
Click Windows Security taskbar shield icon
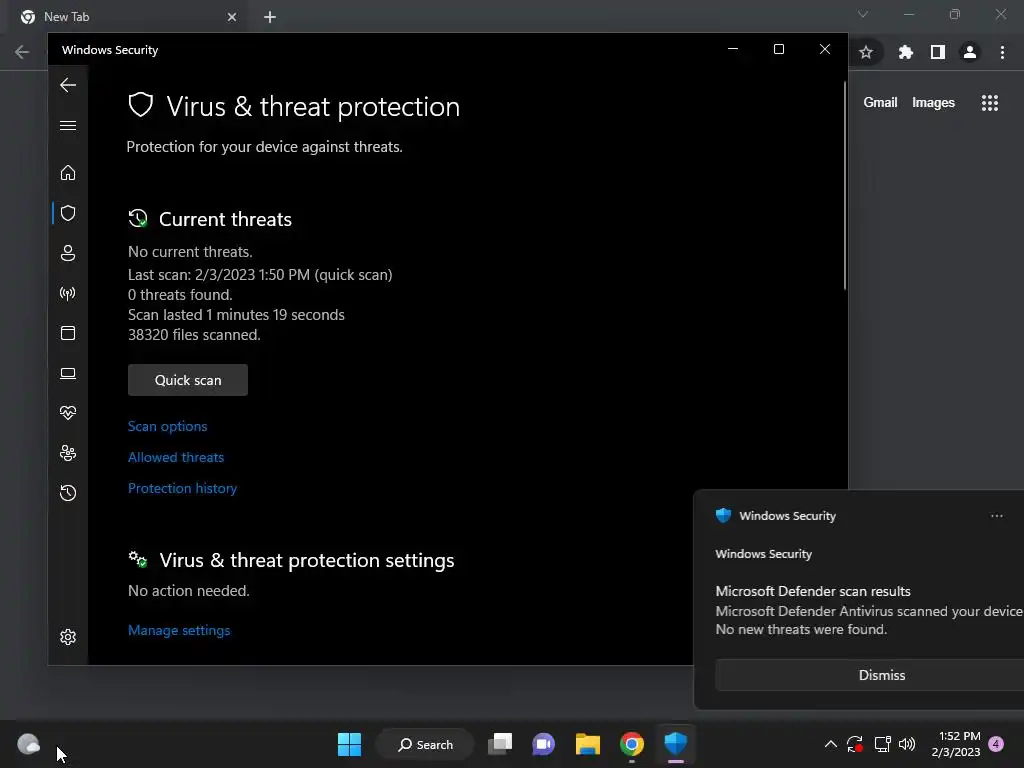tap(675, 744)
